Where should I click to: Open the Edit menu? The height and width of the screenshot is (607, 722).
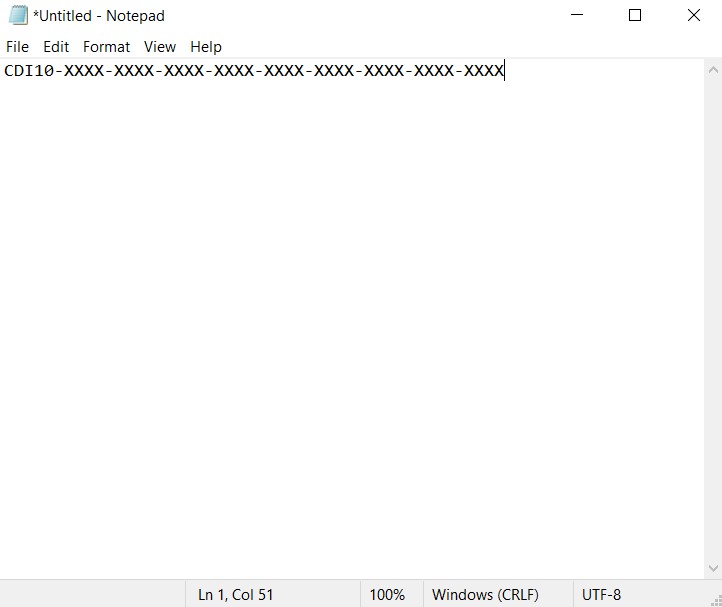click(x=56, y=47)
